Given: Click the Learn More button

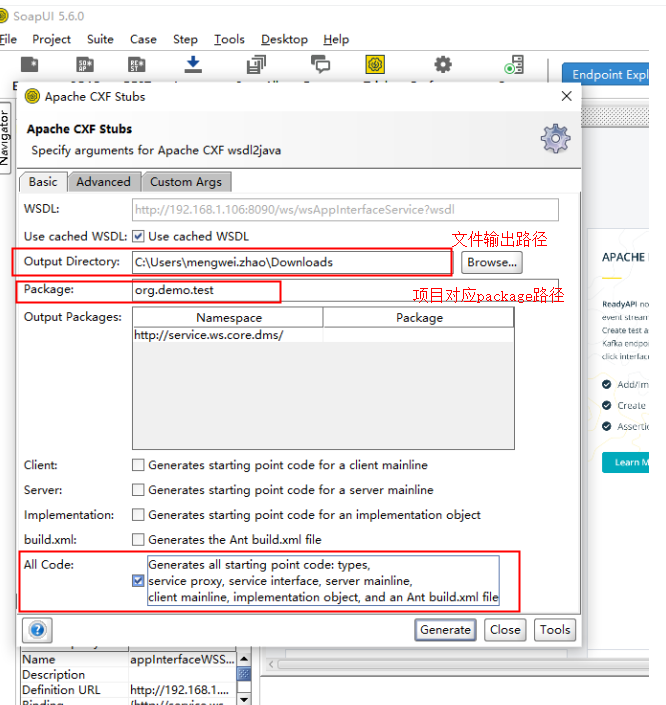Looking at the screenshot, I should tap(626, 462).
